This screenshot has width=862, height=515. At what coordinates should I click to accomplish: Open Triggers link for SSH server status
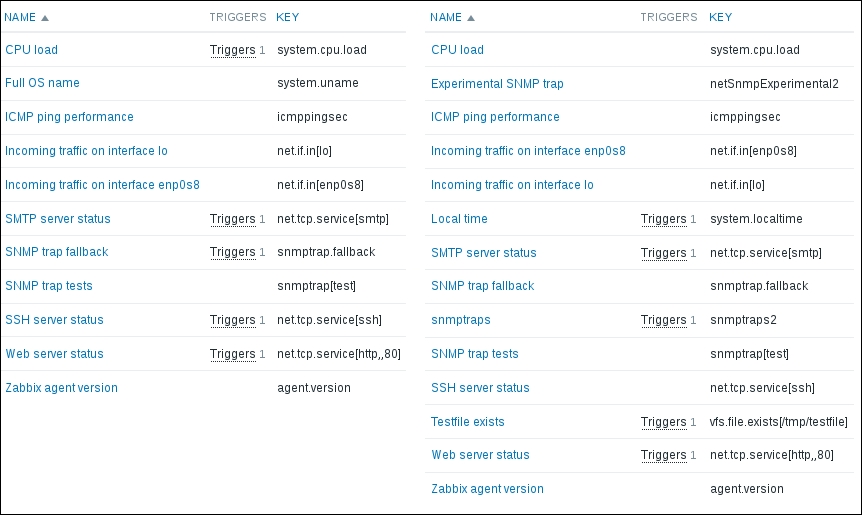point(233,320)
